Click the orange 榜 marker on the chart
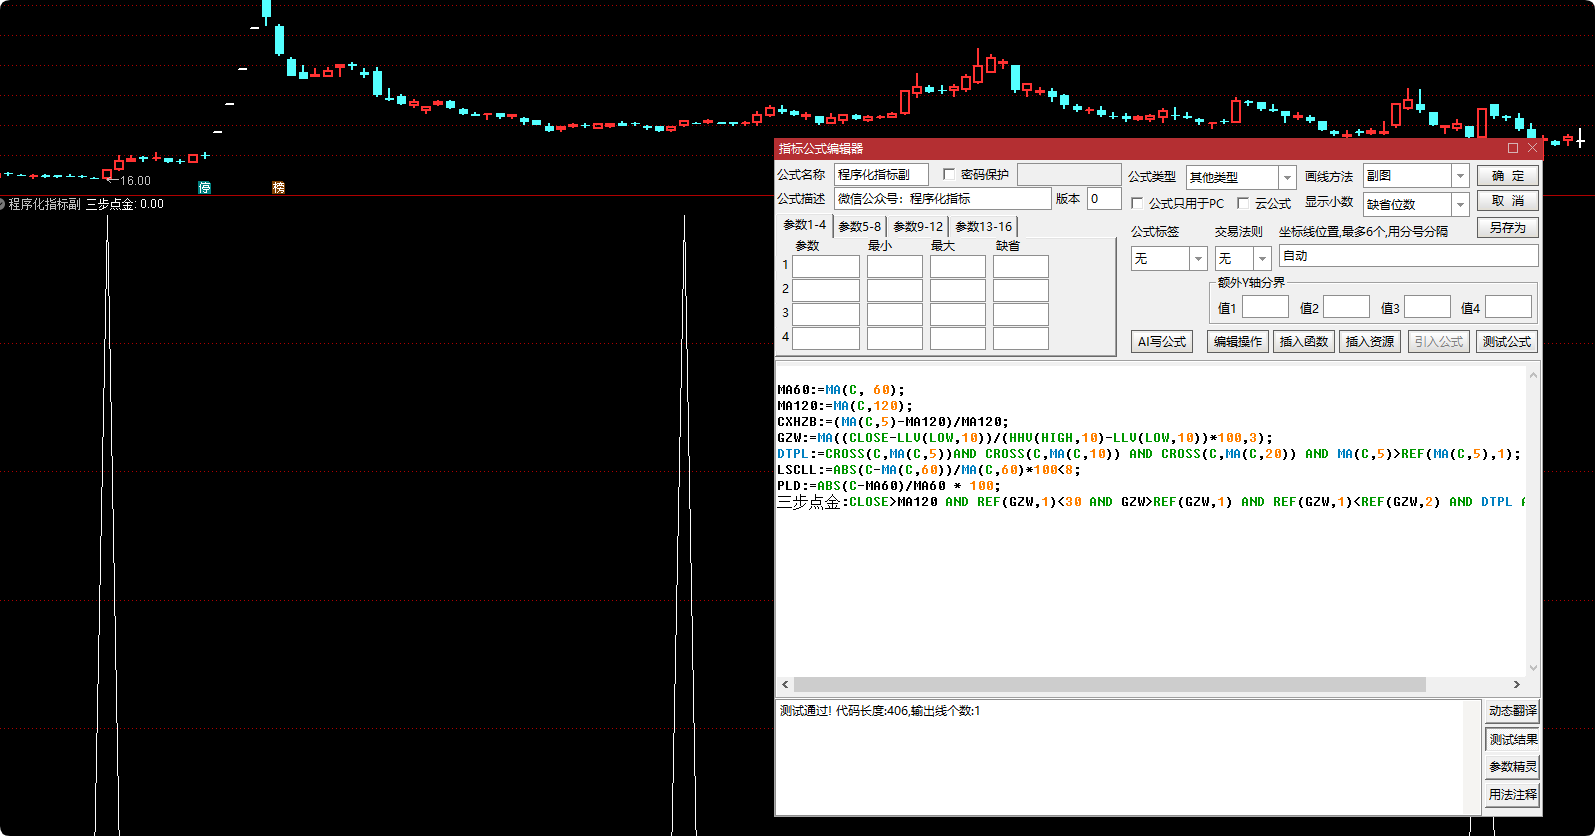Viewport: 1595px width, 836px height. [x=279, y=187]
